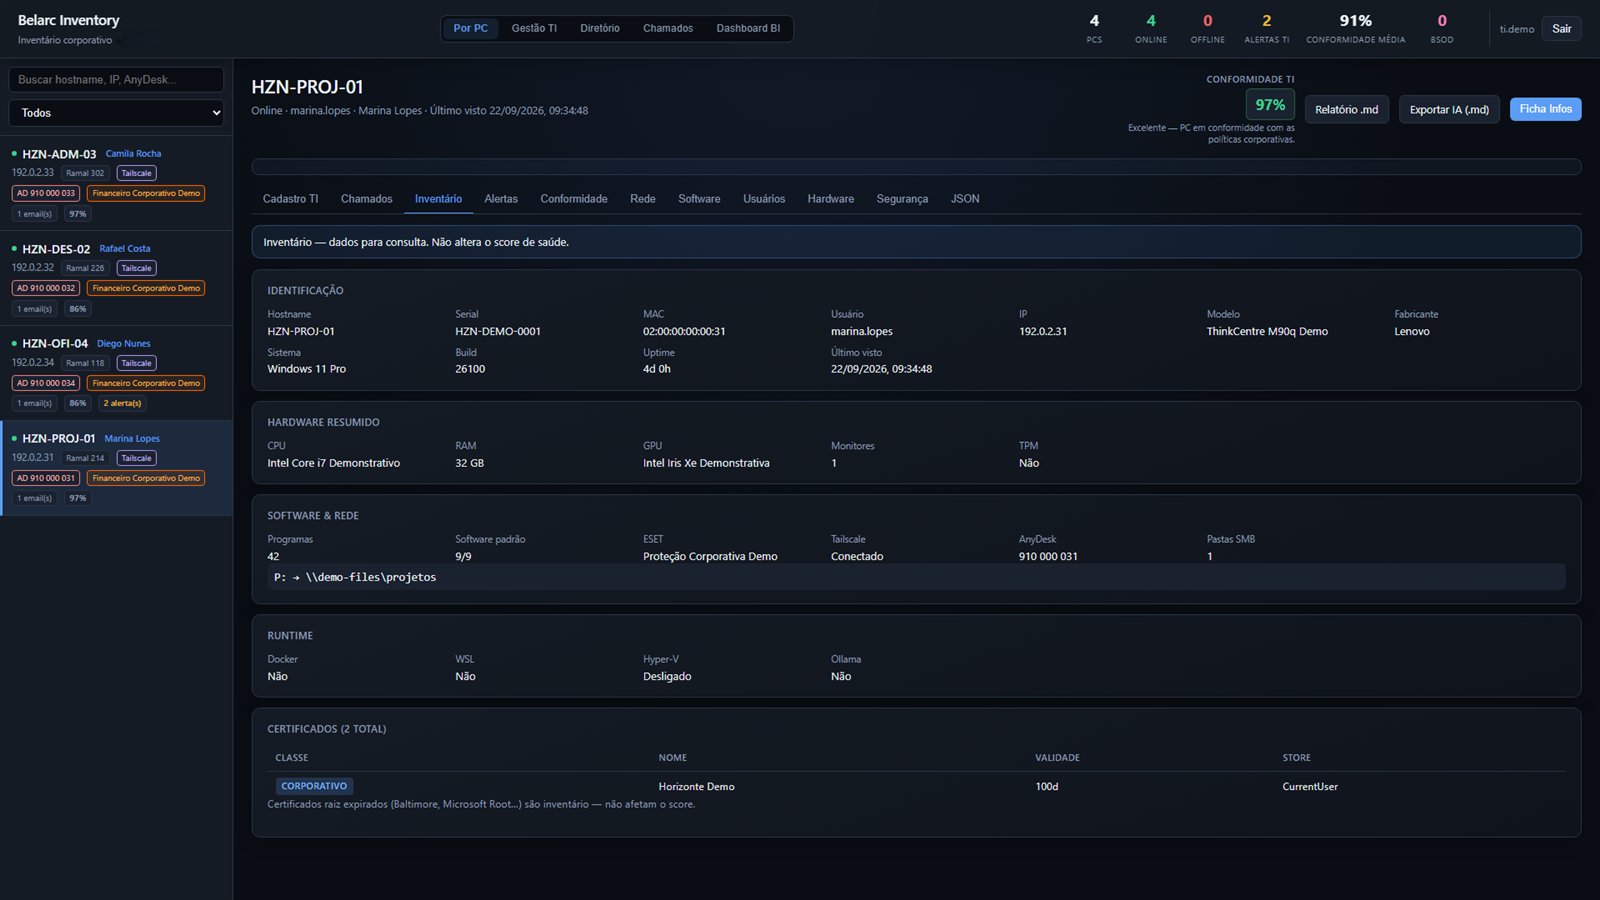Click user link Diego Nunes
This screenshot has height=900, width=1600.
point(124,344)
